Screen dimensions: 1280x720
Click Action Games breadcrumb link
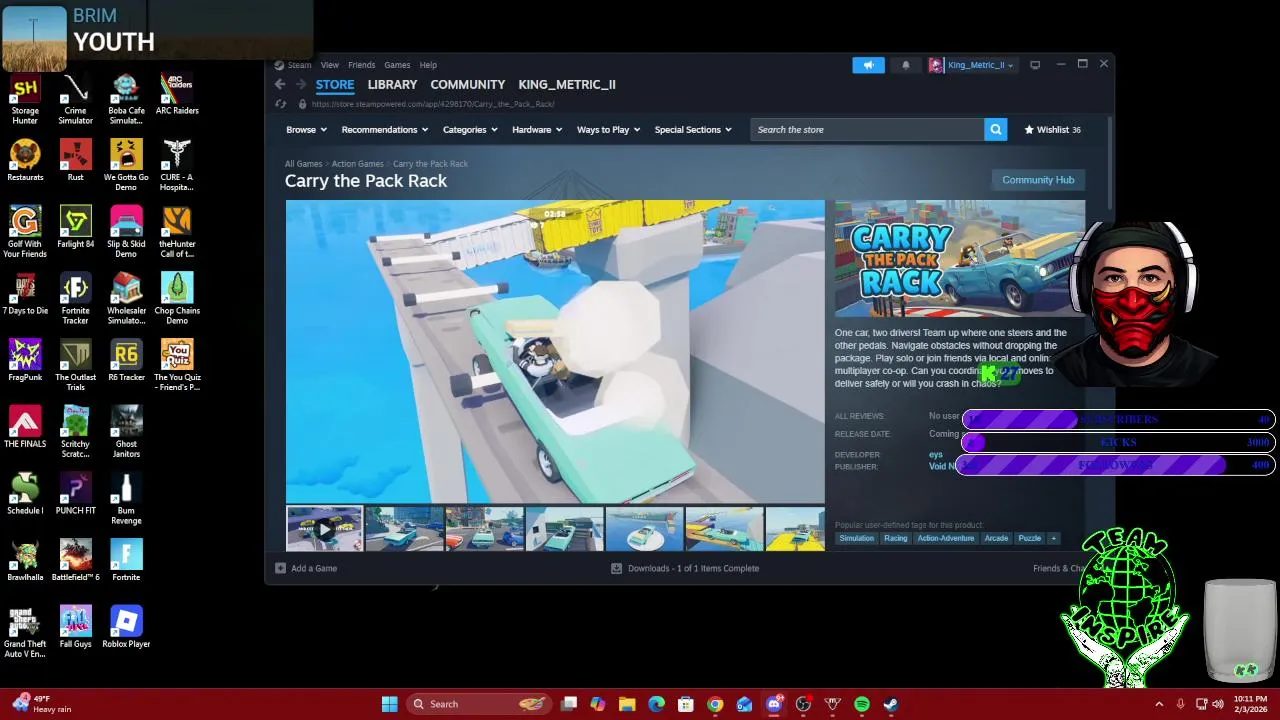(357, 164)
